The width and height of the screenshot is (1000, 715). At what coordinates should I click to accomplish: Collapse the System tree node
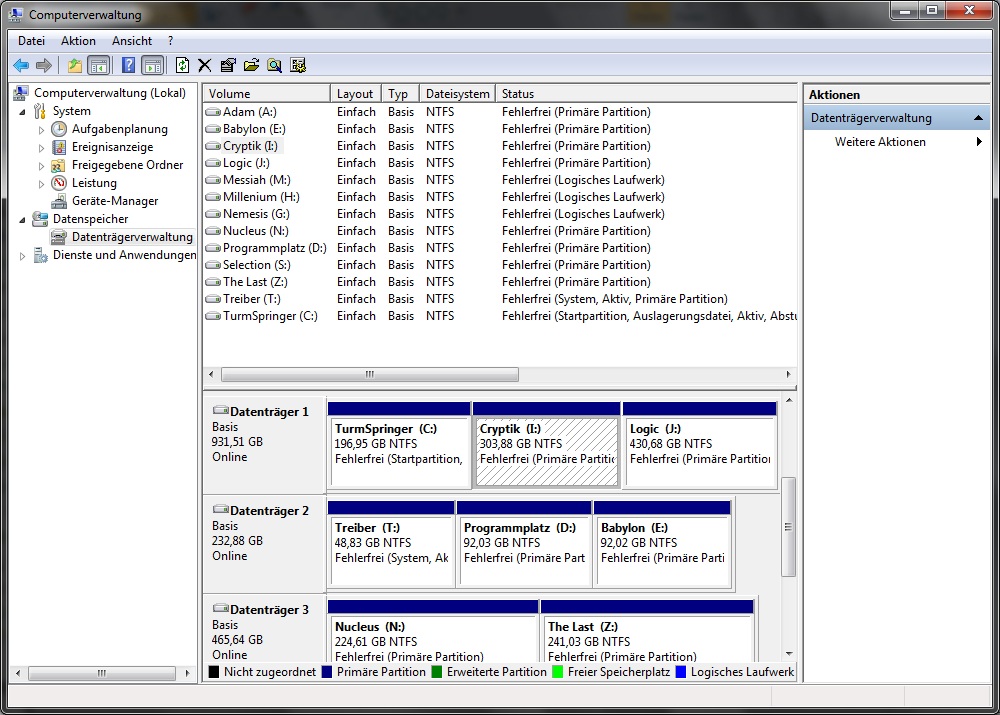[x=23, y=112]
